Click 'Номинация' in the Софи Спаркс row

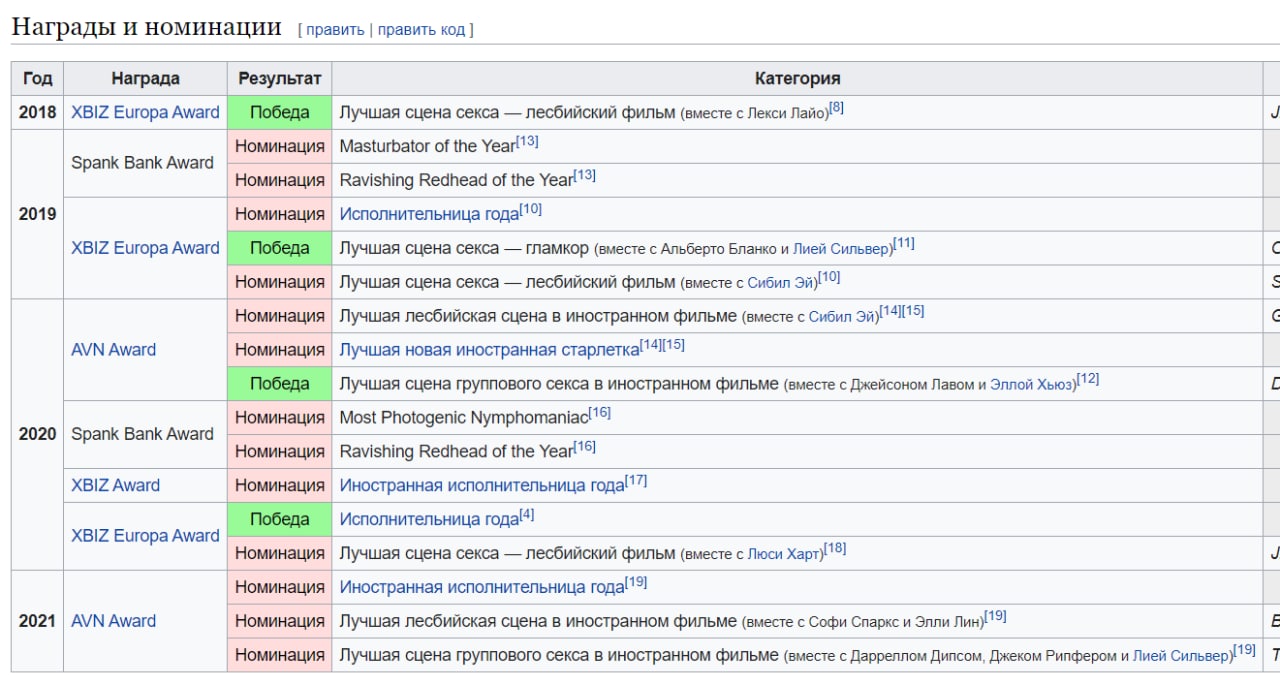click(280, 621)
